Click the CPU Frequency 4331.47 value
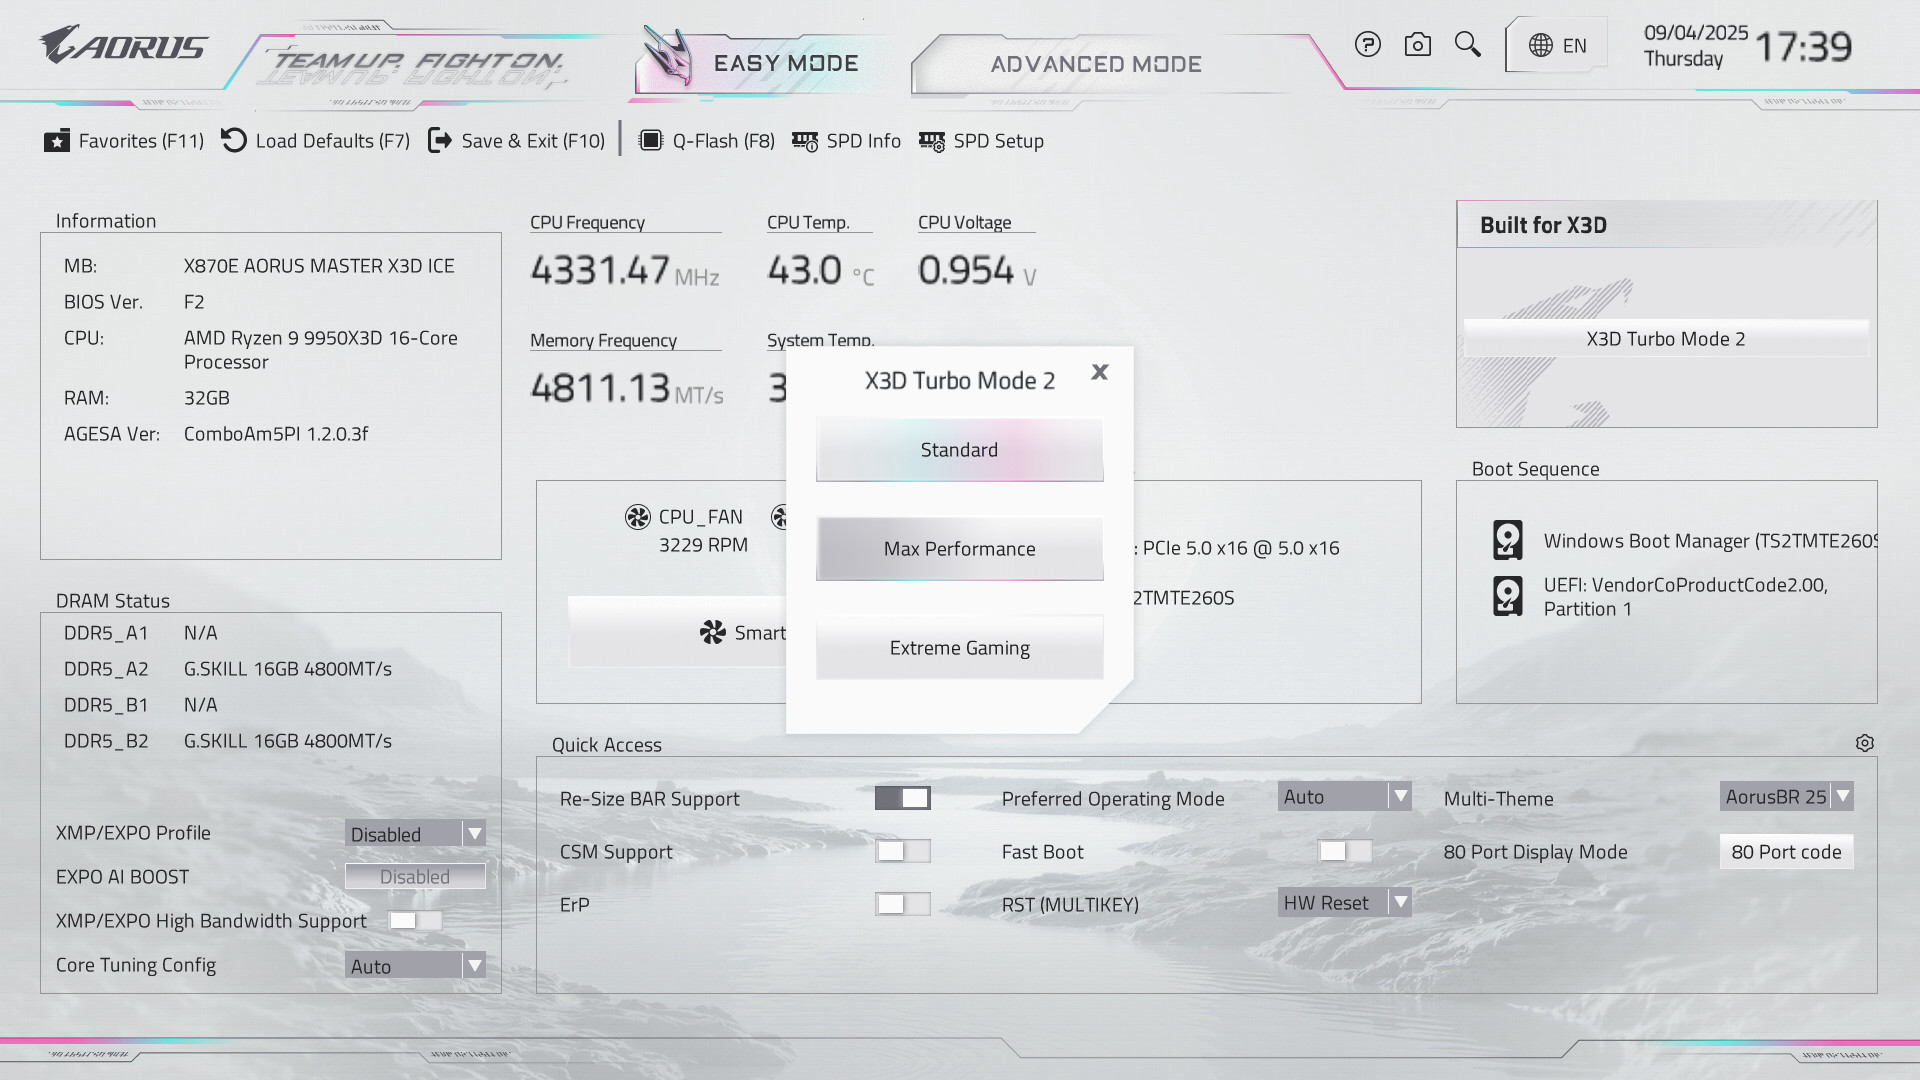This screenshot has width=1920, height=1080. (600, 270)
